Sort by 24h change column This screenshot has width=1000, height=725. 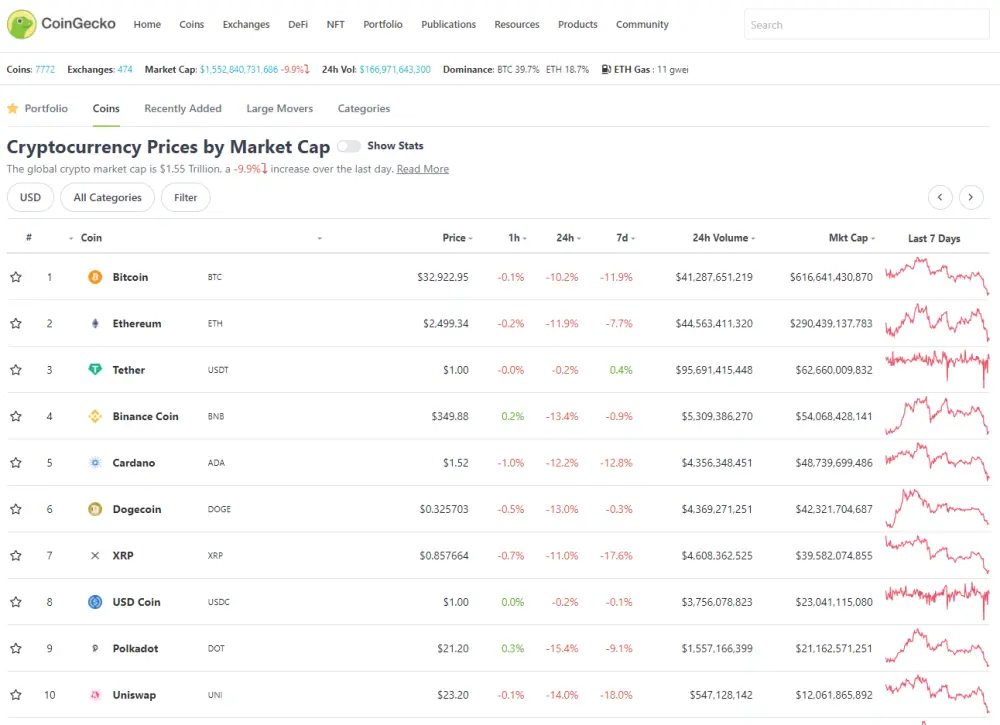pyautogui.click(x=568, y=238)
